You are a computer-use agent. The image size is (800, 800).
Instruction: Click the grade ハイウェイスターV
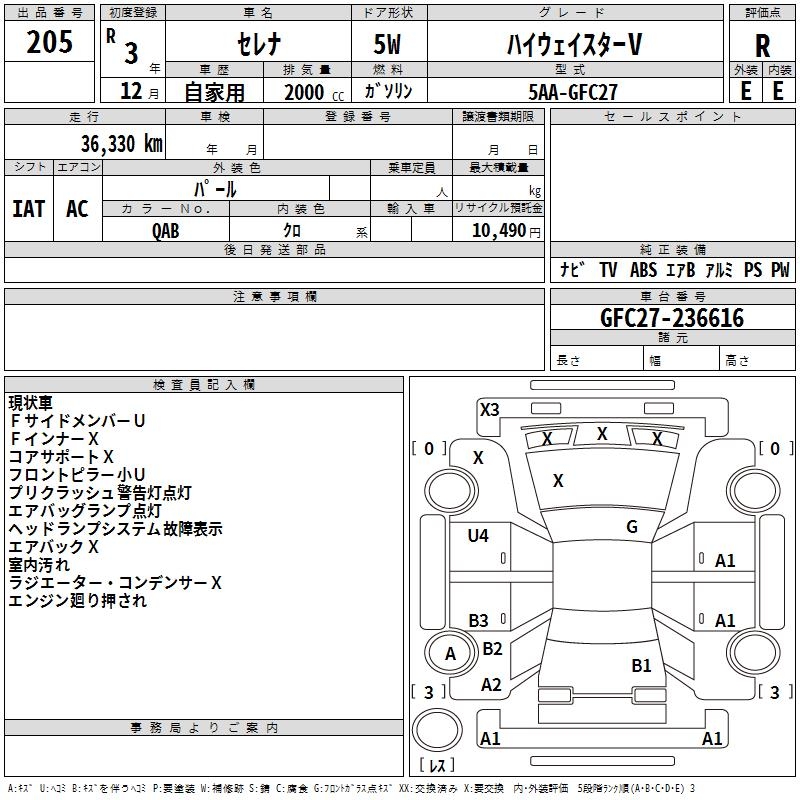tap(574, 44)
